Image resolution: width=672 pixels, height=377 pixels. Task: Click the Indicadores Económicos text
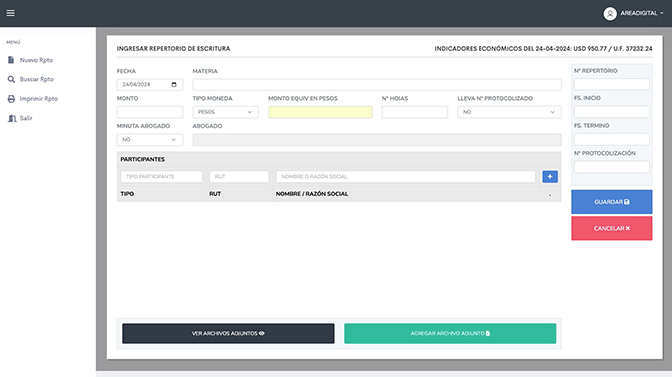coord(543,48)
